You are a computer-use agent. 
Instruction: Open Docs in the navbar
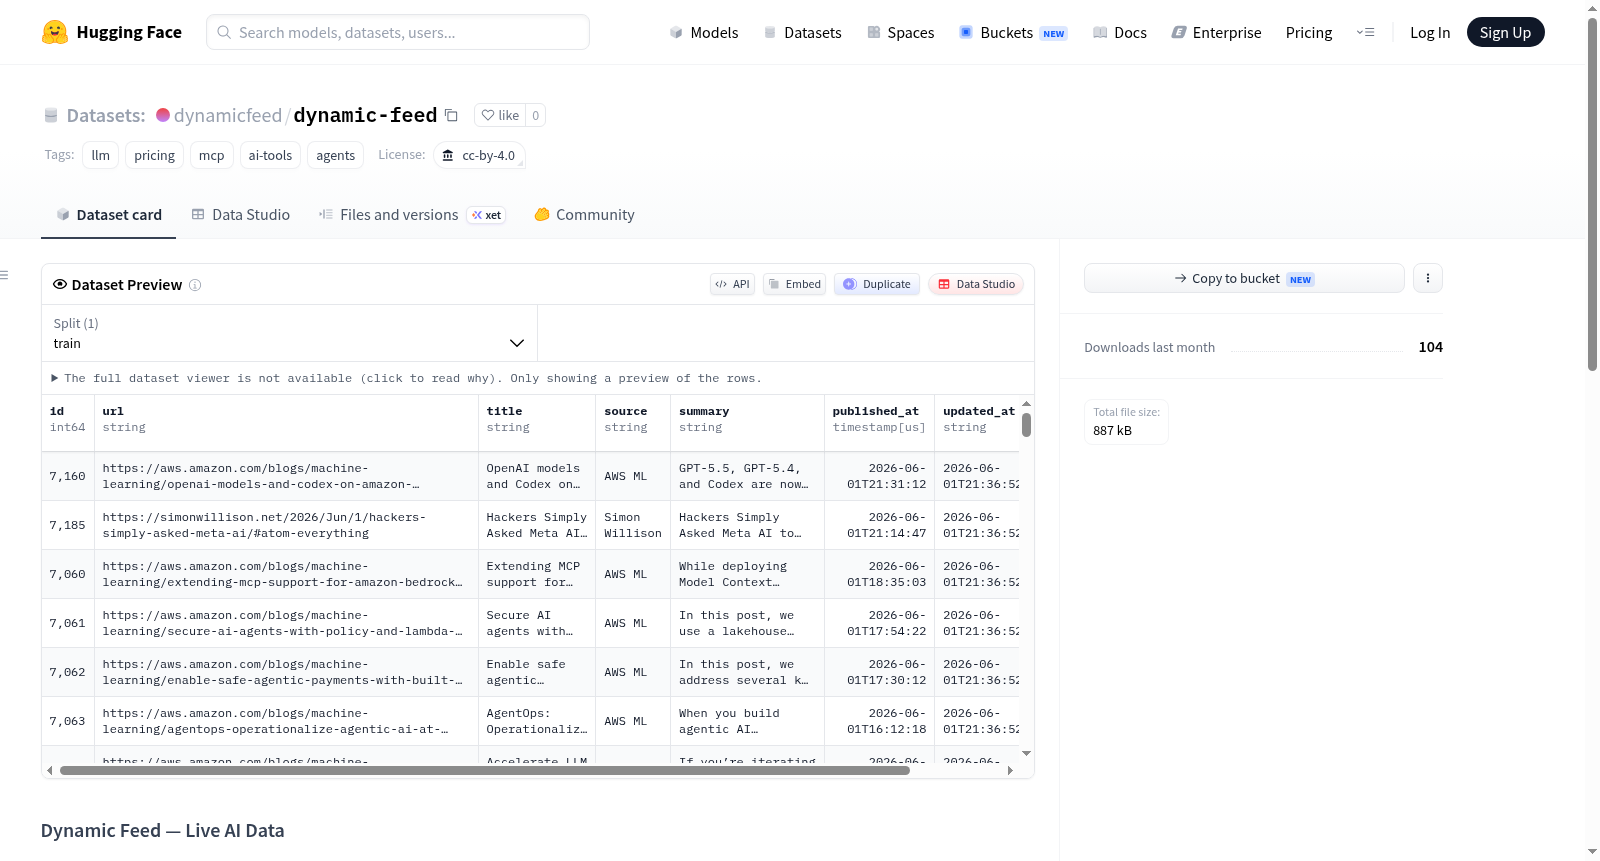[1120, 32]
